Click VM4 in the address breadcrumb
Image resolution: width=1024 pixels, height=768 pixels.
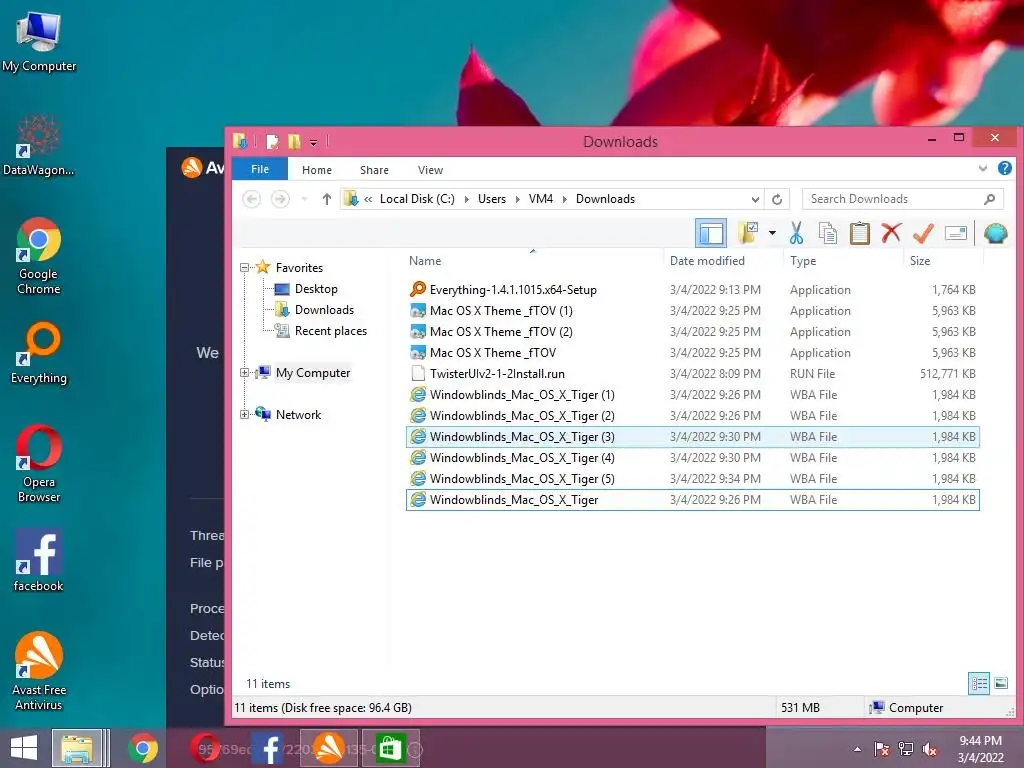click(x=541, y=199)
